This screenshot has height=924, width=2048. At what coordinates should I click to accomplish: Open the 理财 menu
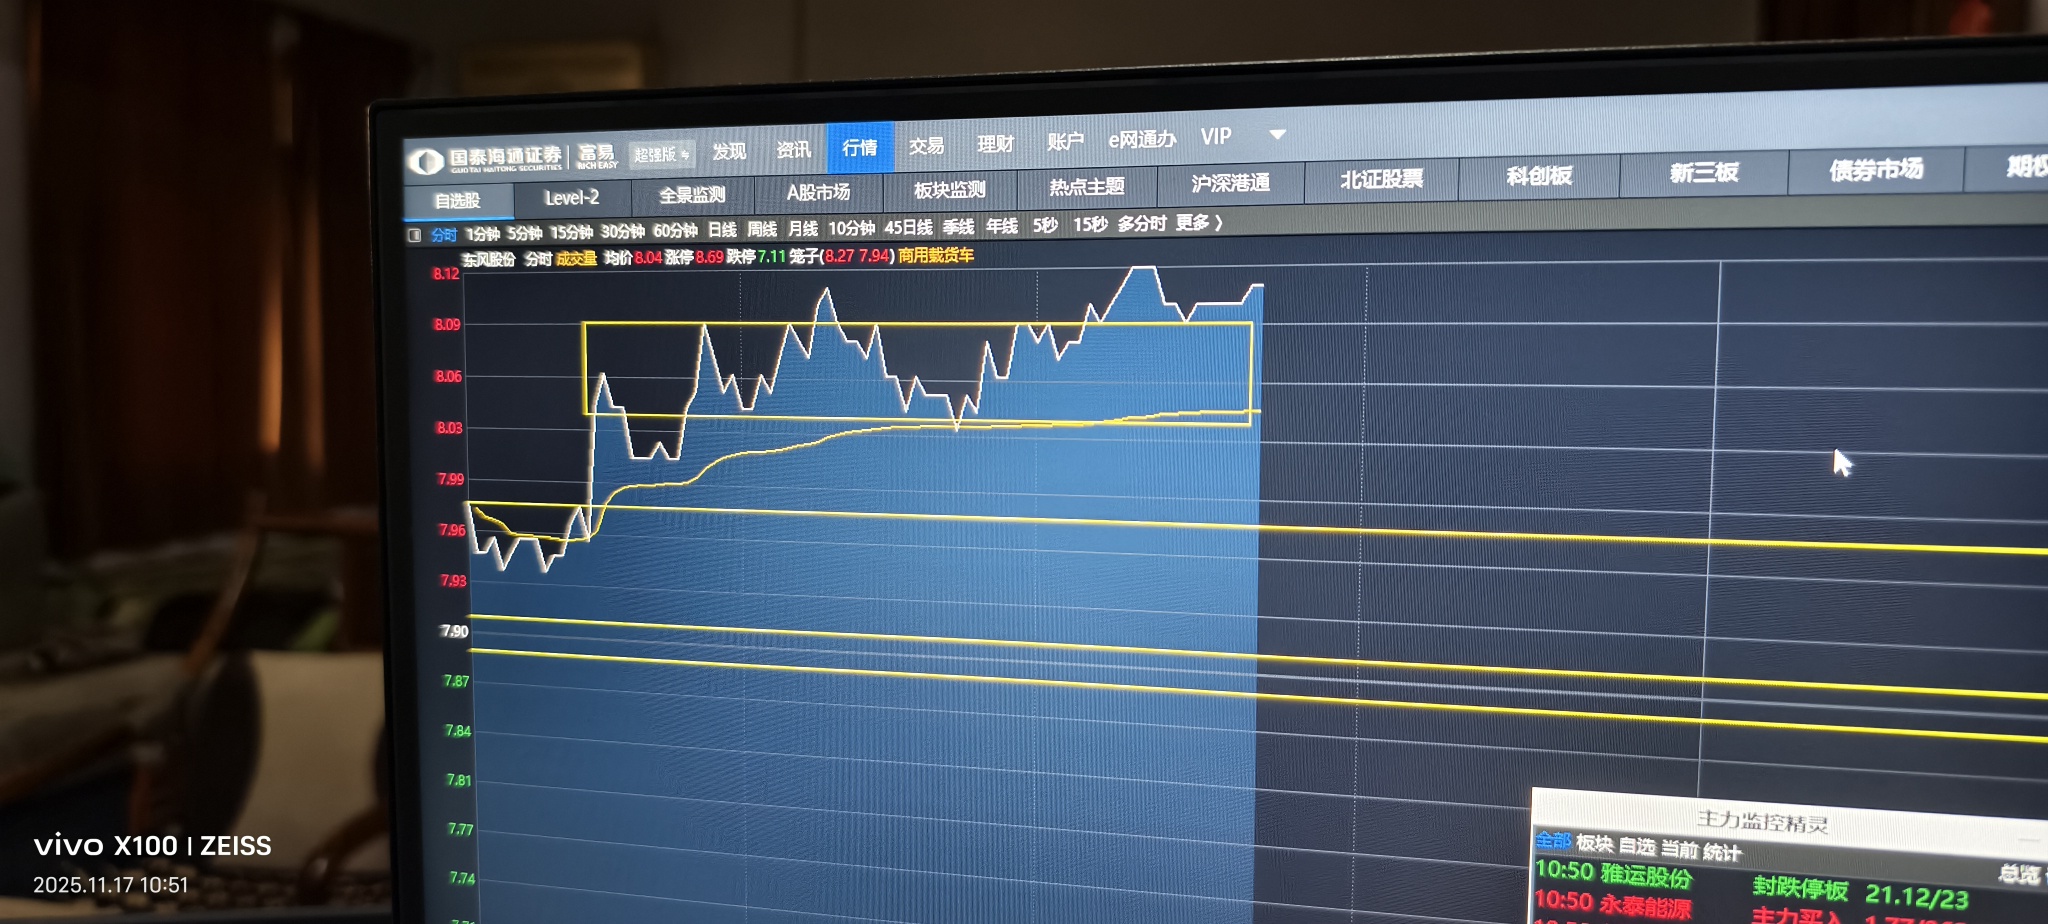[x=995, y=144]
